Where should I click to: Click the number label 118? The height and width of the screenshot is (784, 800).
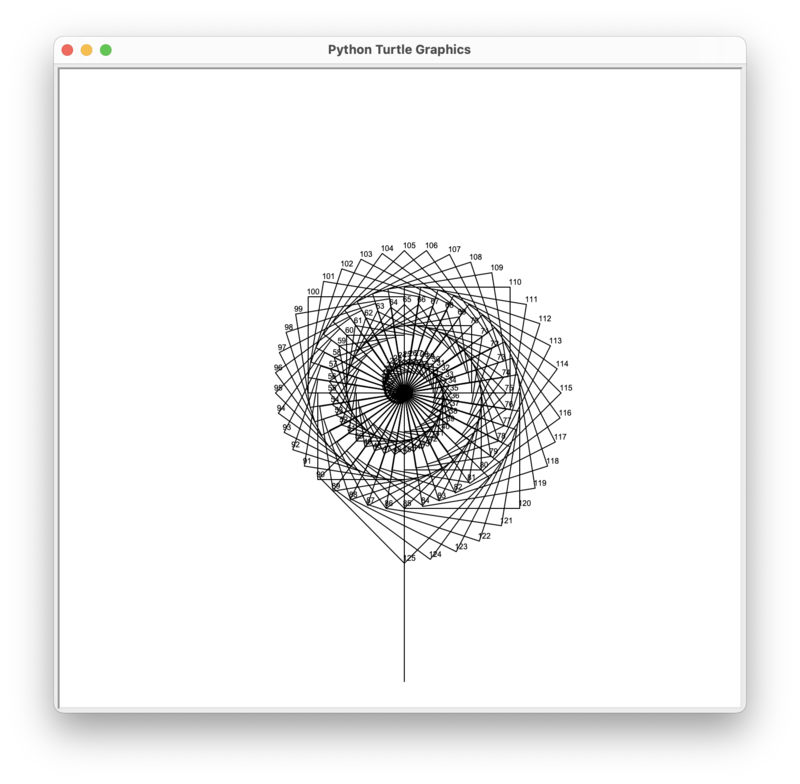[x=553, y=461]
